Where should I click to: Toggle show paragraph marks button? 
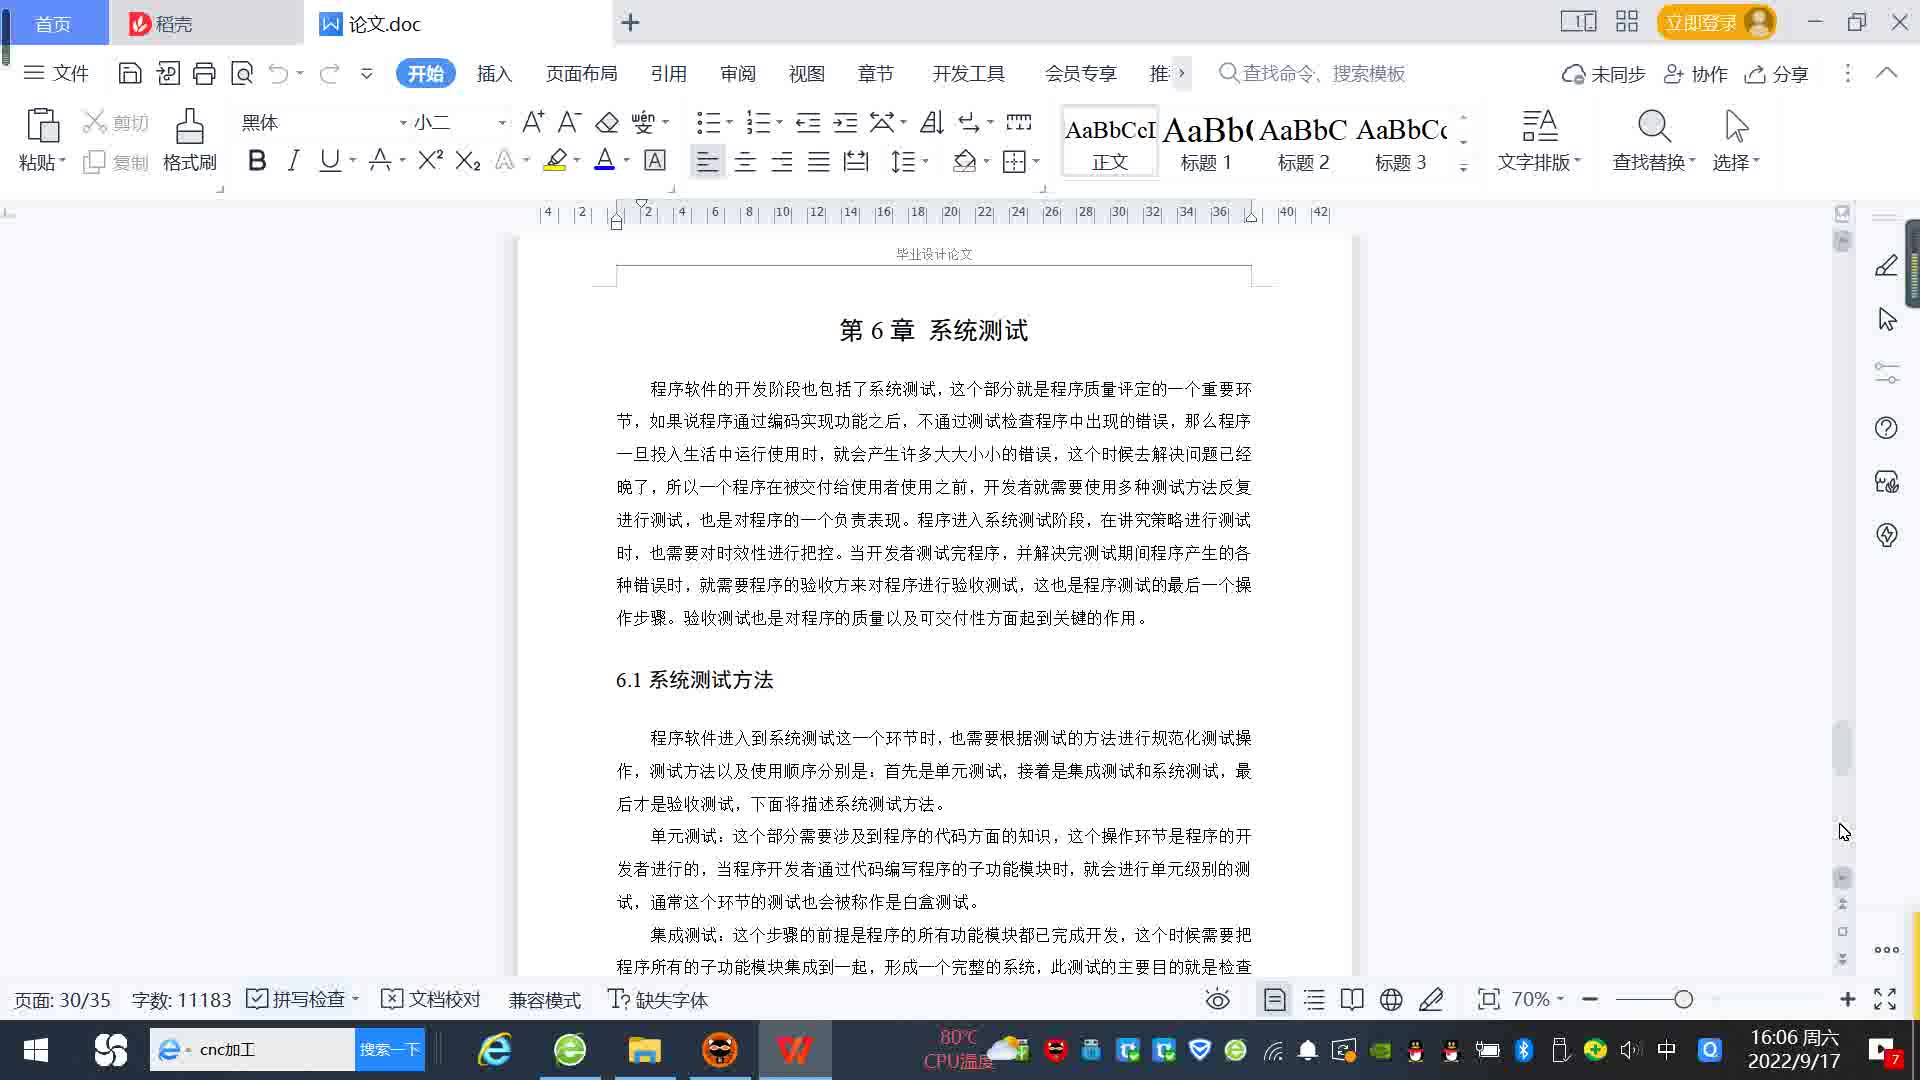point(969,122)
